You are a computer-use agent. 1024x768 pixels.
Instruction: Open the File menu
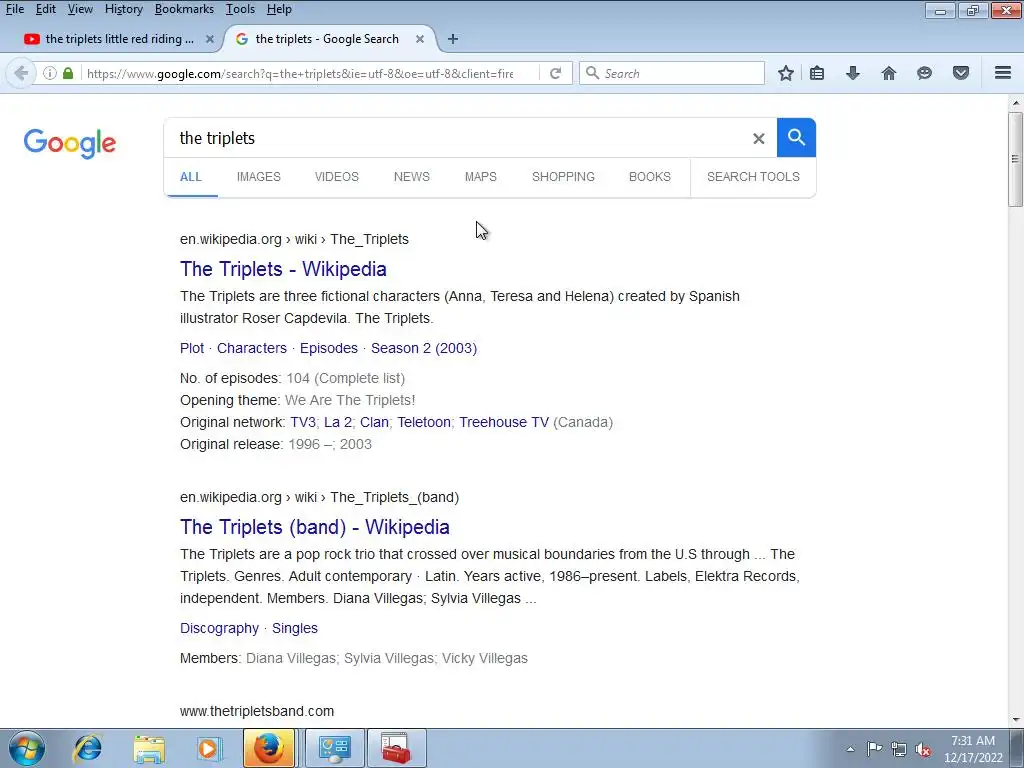[x=14, y=9]
